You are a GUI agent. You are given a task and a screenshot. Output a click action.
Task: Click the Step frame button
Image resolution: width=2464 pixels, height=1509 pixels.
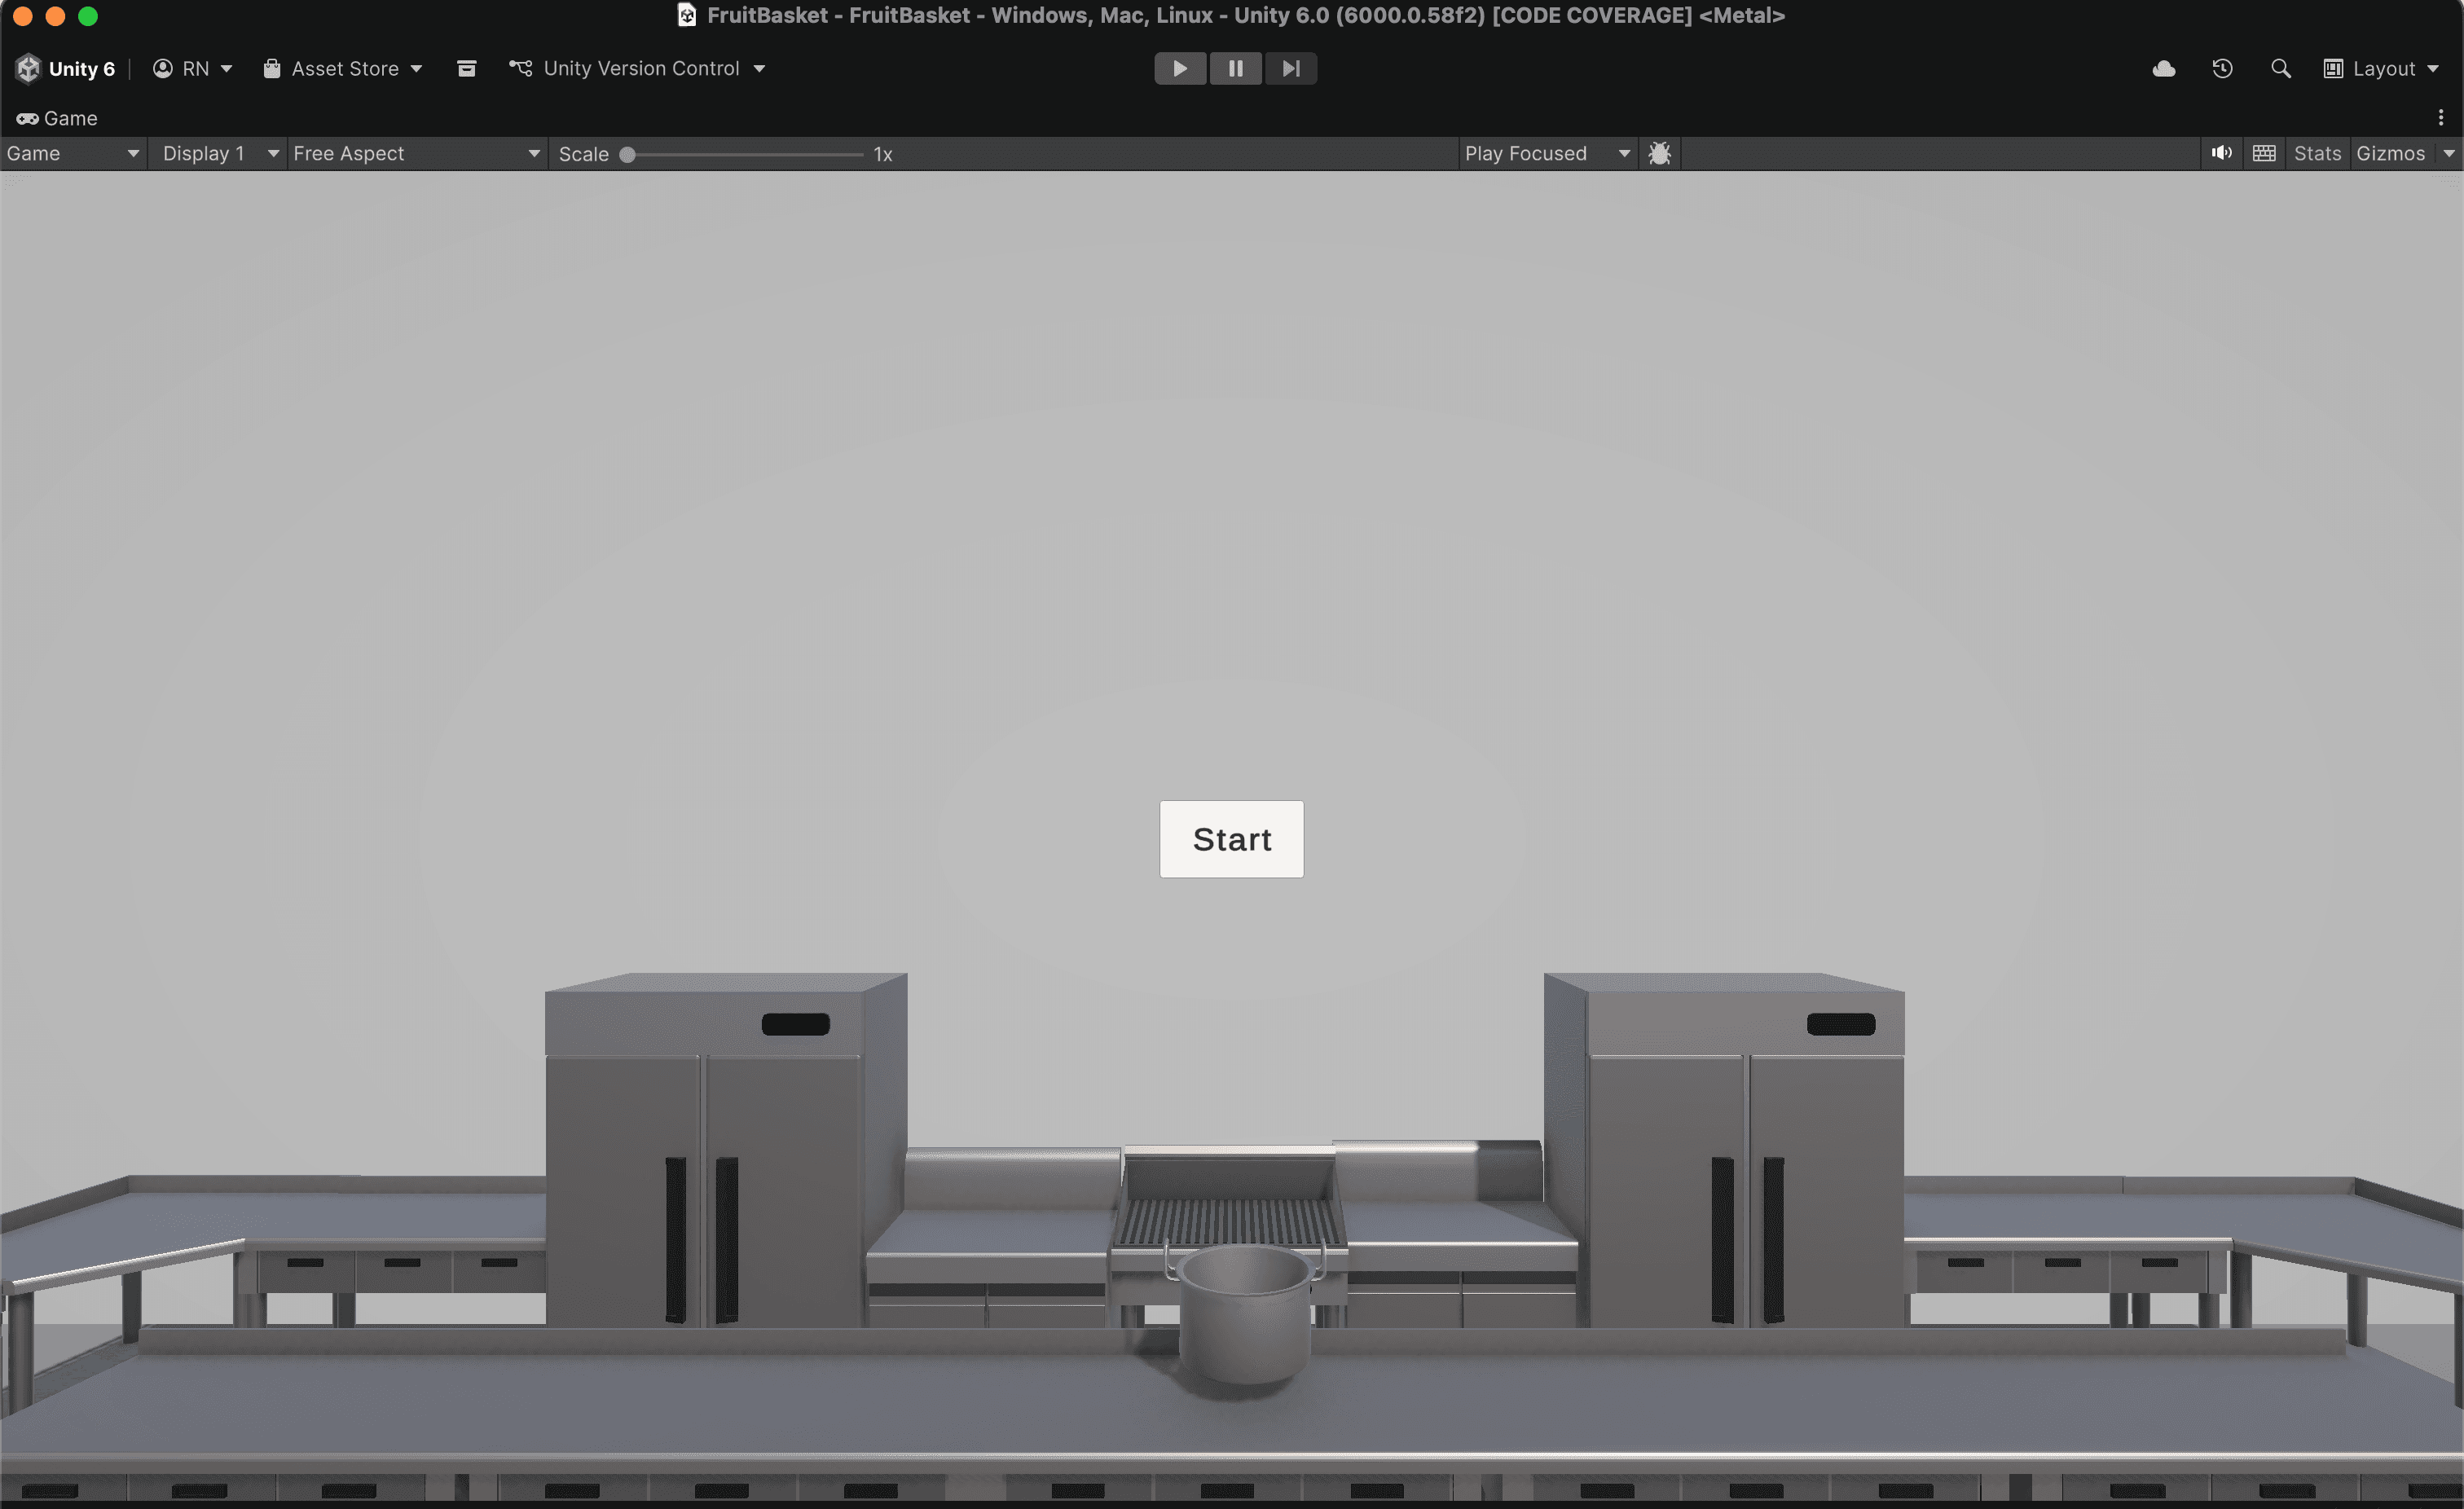point(1291,68)
